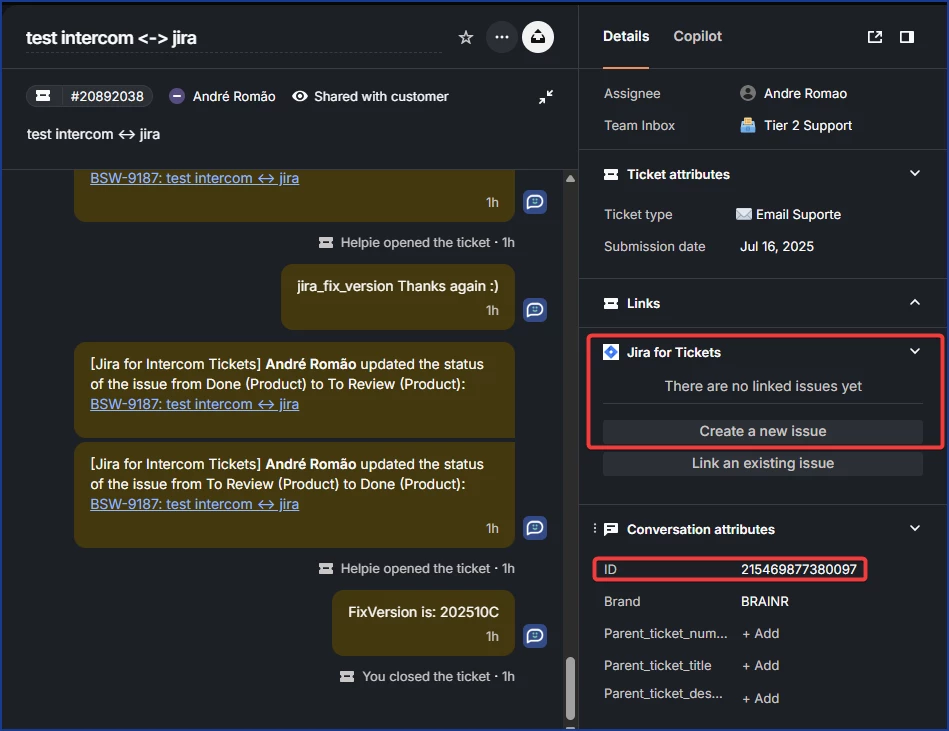Image resolution: width=949 pixels, height=731 pixels.
Task: Collapse the Links section chevron
Action: point(915,303)
